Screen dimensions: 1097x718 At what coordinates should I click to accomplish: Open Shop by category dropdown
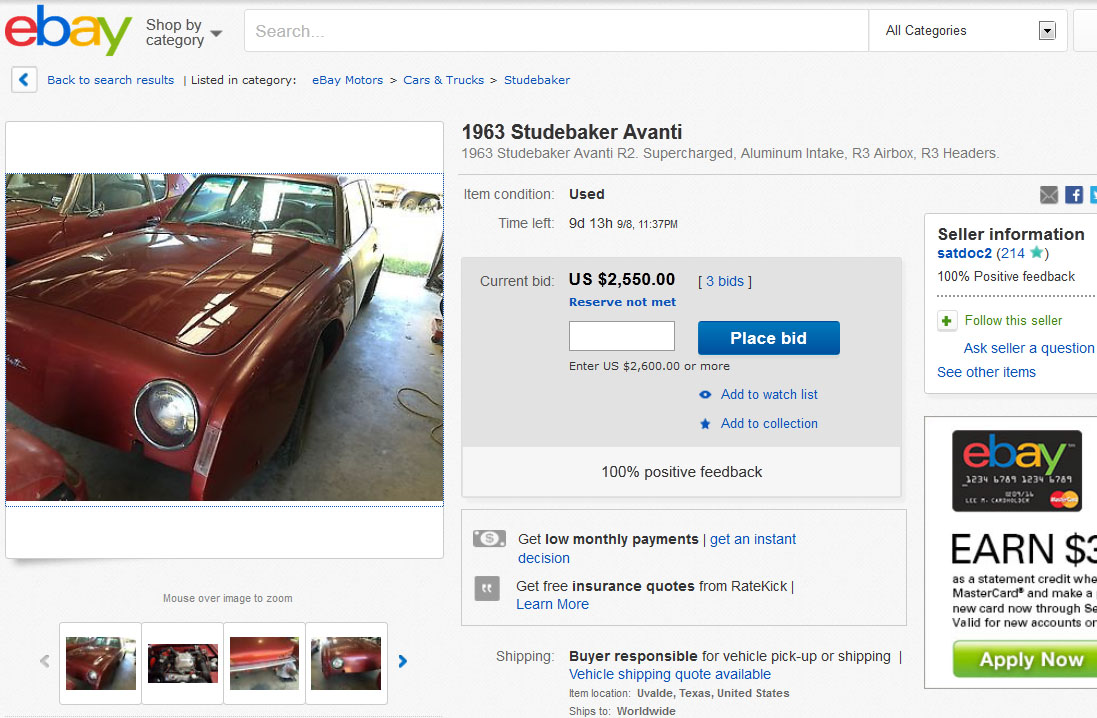[183, 32]
